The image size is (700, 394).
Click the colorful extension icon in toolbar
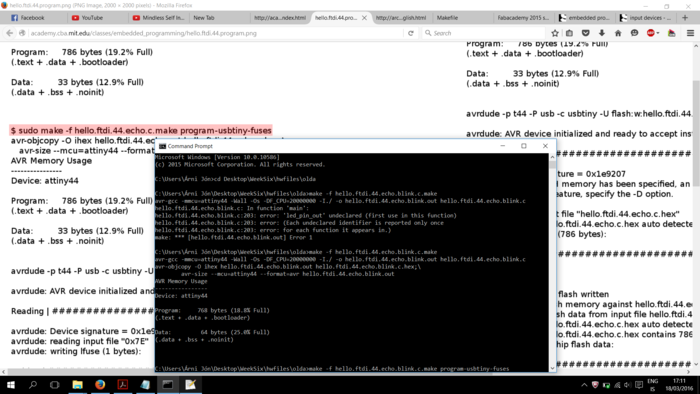[671, 33]
